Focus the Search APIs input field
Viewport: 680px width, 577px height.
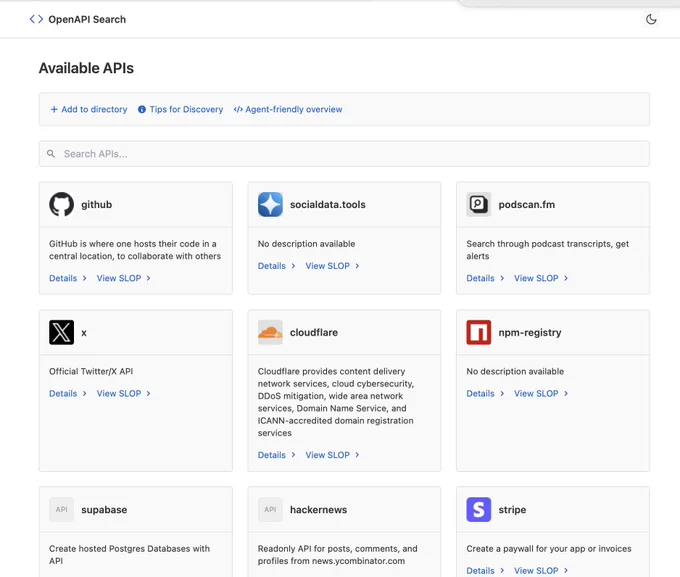point(344,154)
